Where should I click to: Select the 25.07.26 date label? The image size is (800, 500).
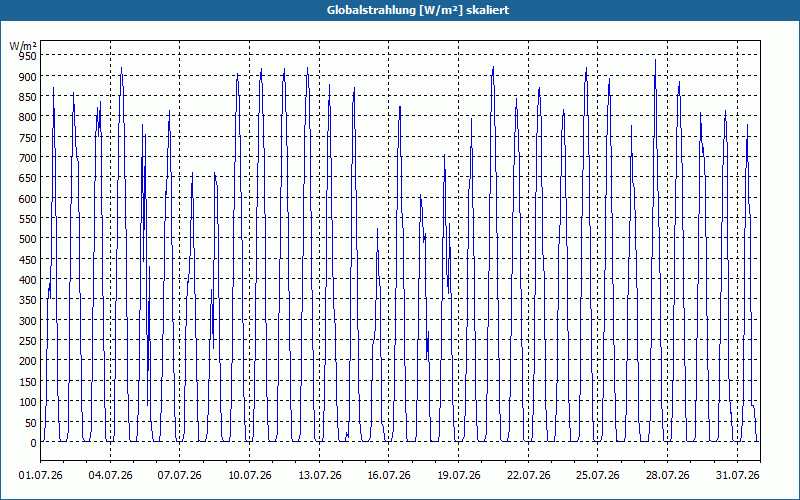point(597,475)
